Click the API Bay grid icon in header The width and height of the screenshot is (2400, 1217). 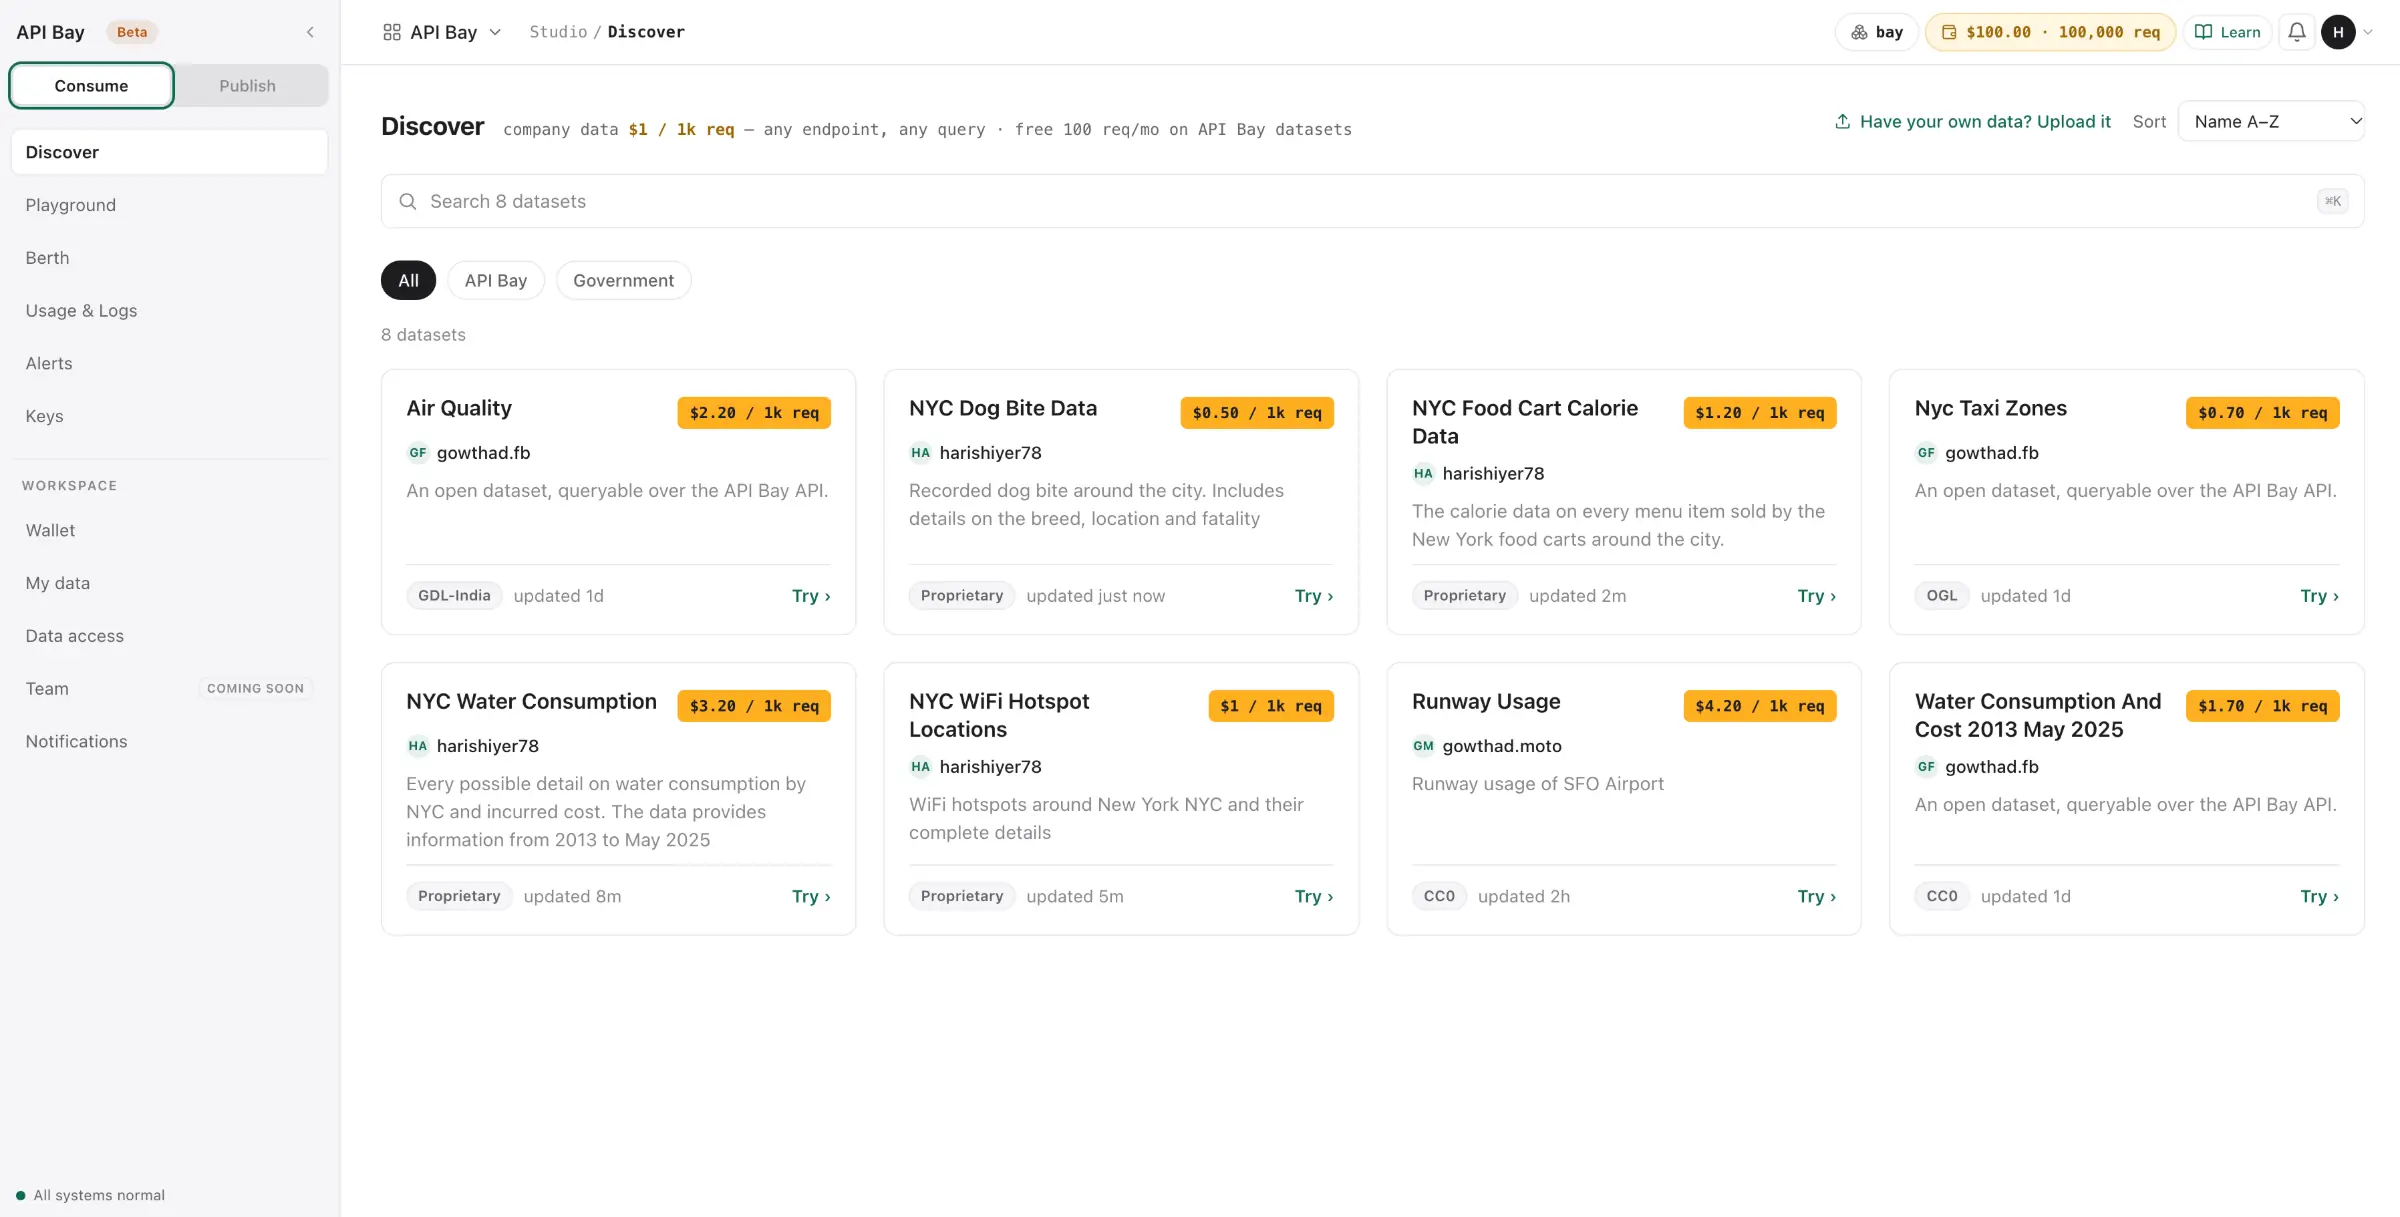[392, 32]
